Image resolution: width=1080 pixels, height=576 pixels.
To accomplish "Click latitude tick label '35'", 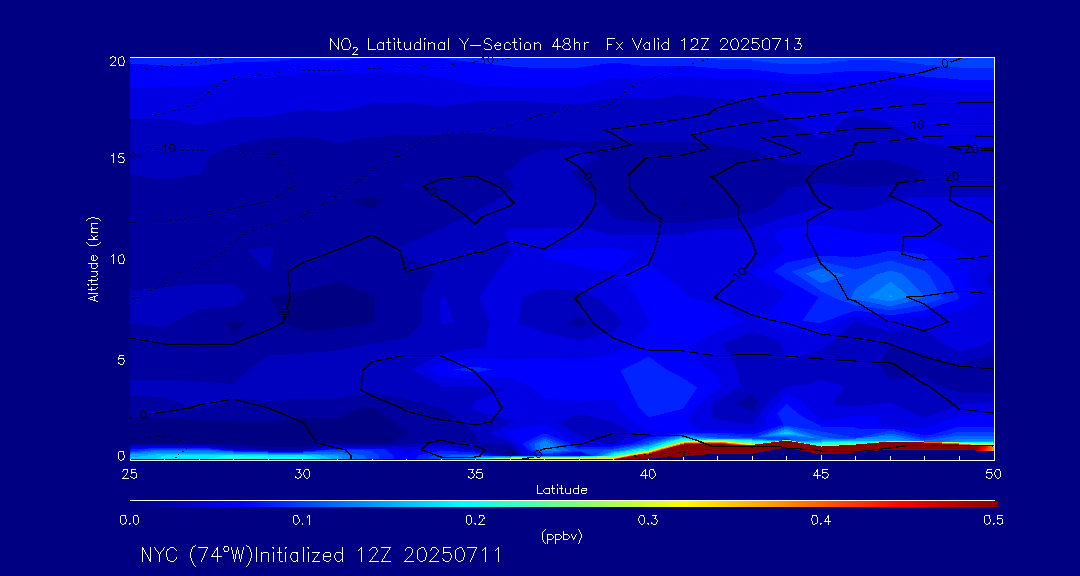I will 475,474.
